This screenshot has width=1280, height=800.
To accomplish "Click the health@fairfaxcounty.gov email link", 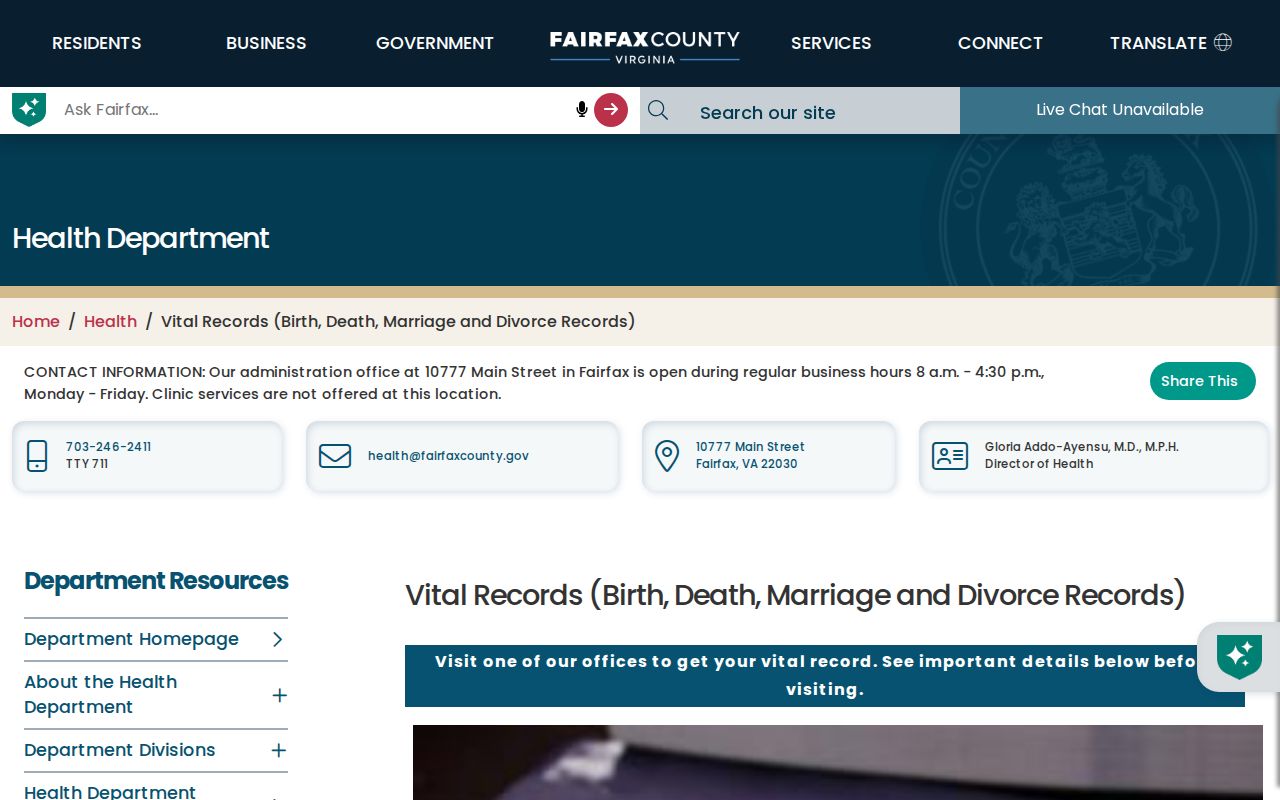I will (448, 456).
